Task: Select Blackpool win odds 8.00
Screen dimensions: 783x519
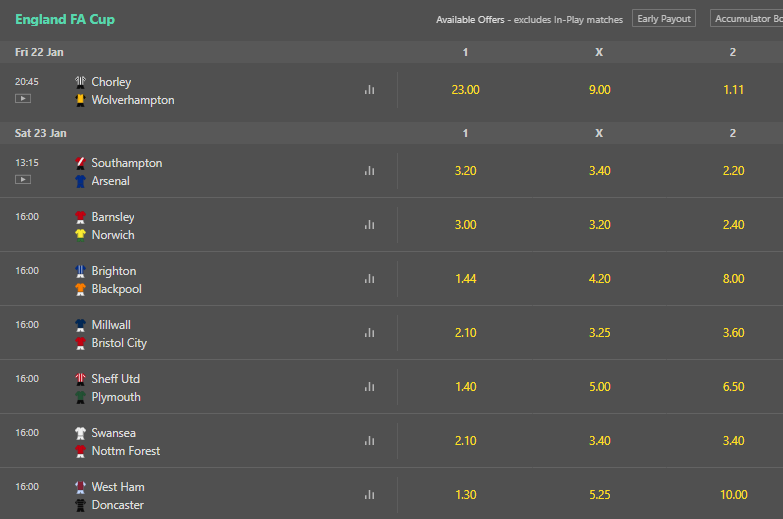Action: click(733, 279)
